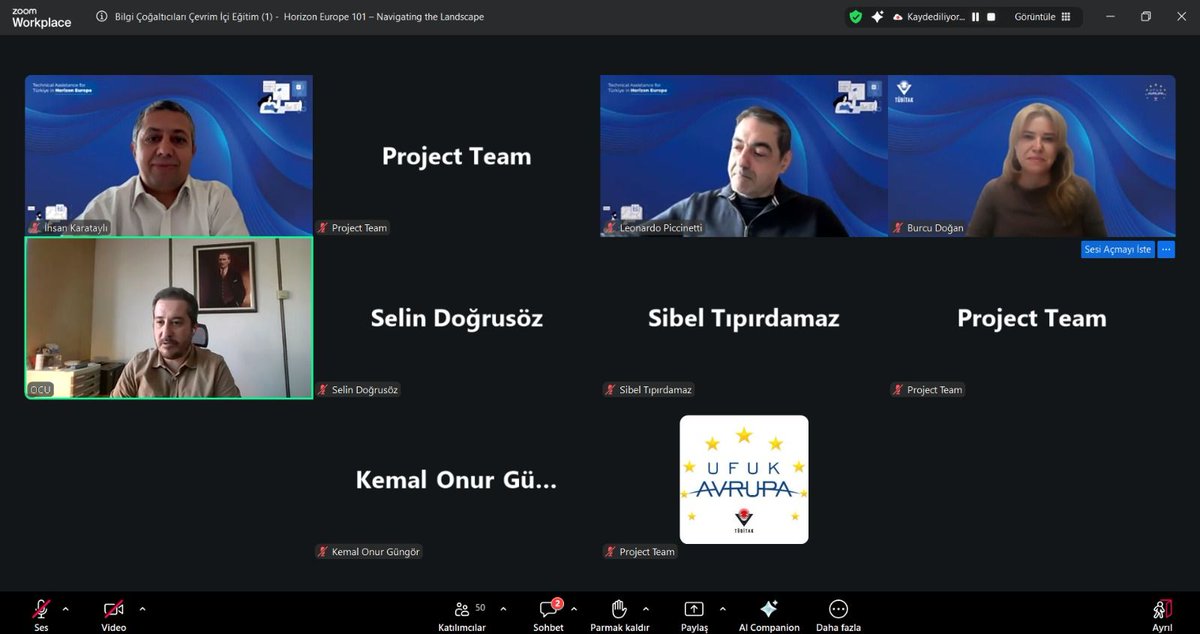The image size is (1200, 634).
Task: Click the Kaydediliyor recording indicator
Action: point(929,17)
